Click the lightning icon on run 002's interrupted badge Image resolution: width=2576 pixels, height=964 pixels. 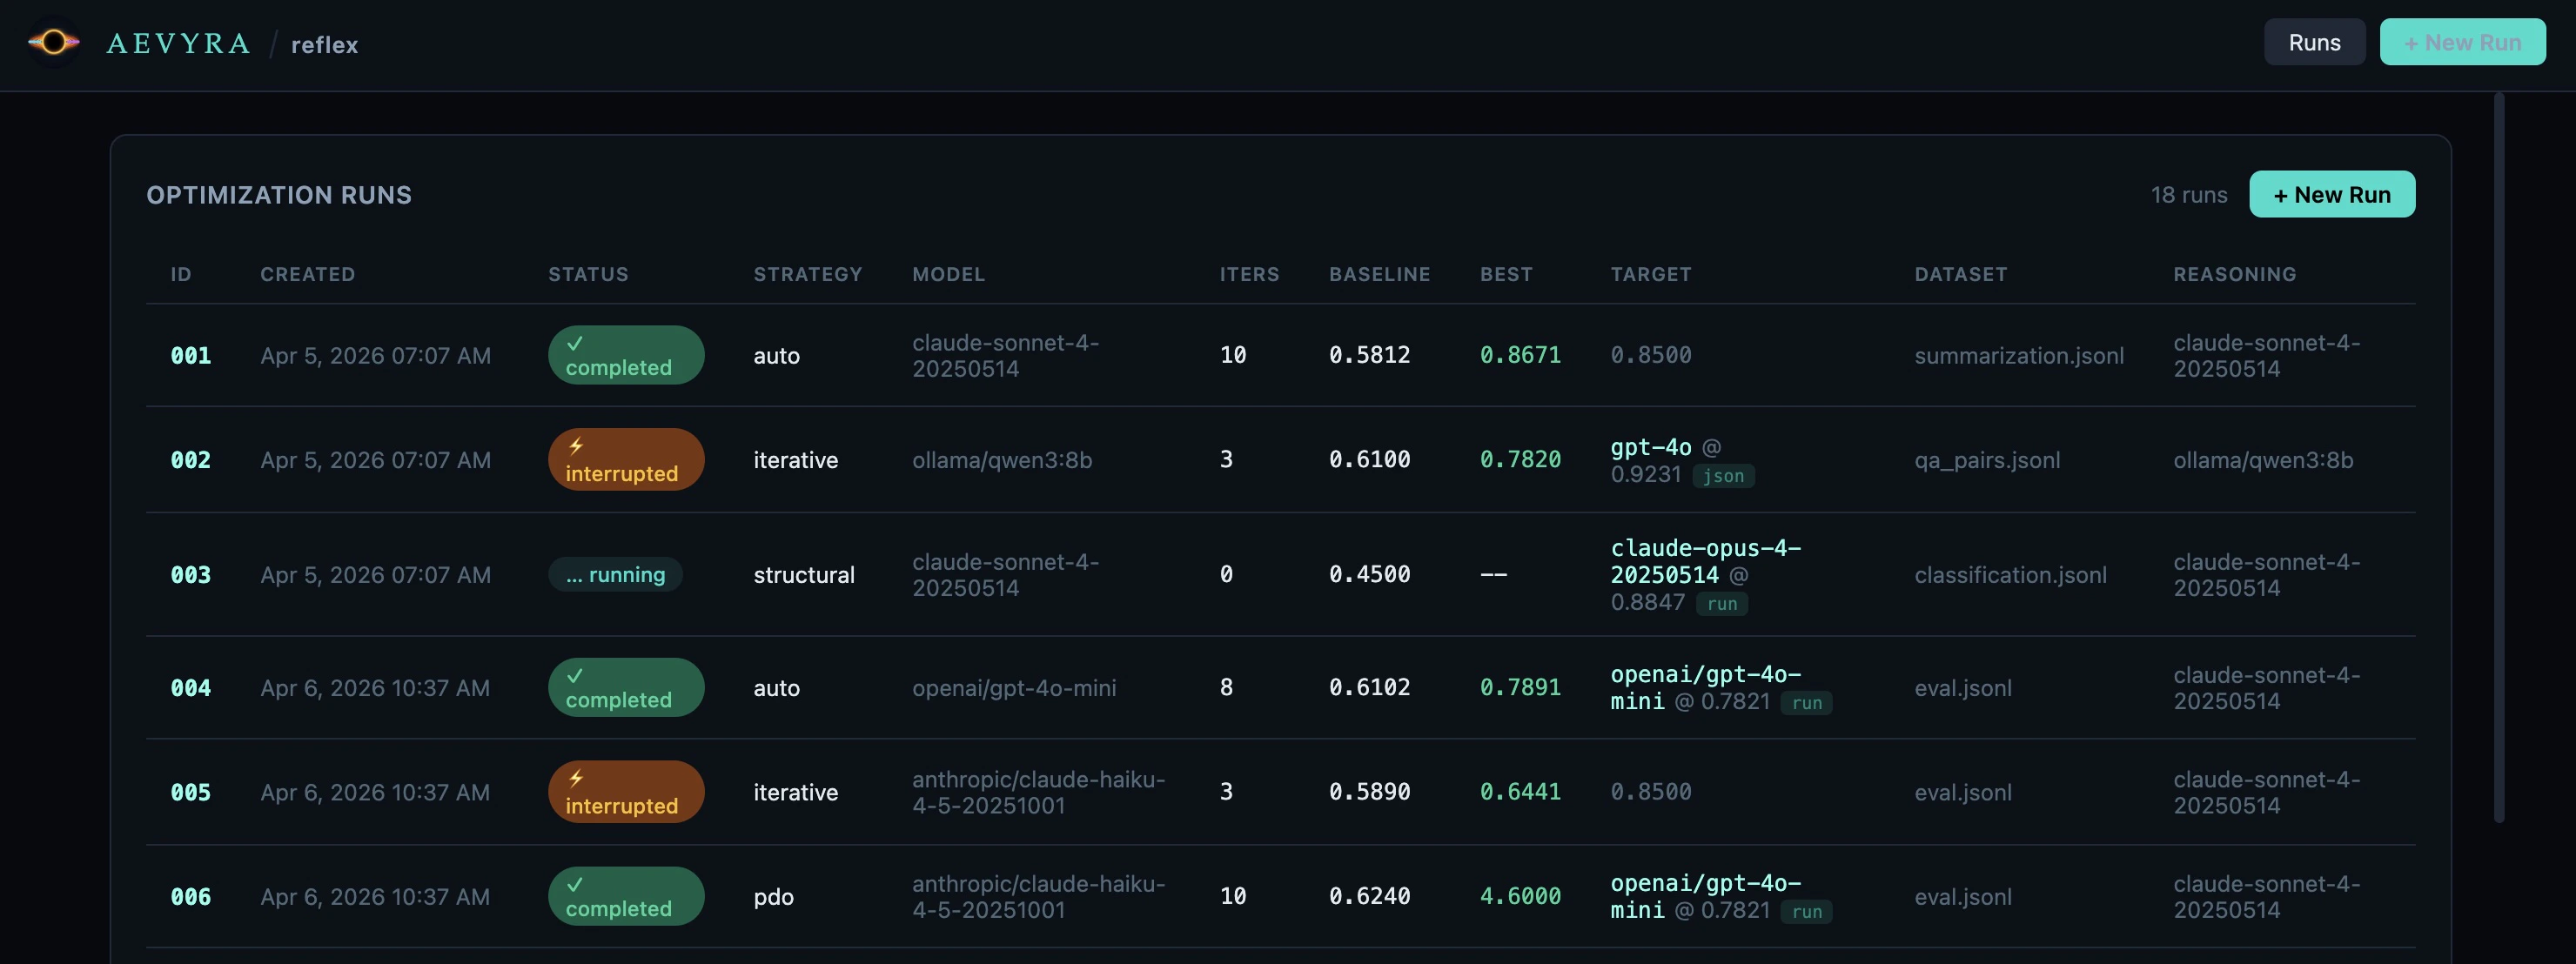pyautogui.click(x=577, y=446)
